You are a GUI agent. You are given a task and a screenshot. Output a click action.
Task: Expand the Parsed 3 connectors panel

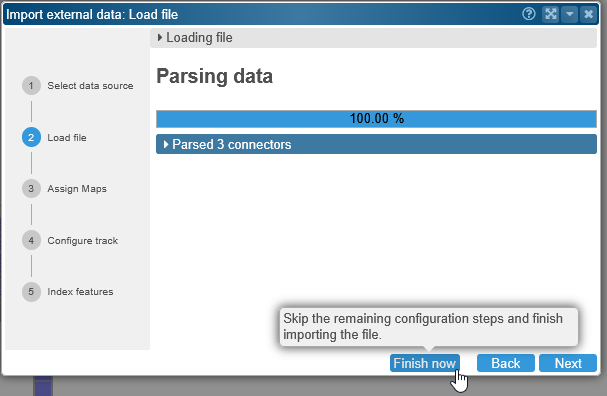[376, 144]
